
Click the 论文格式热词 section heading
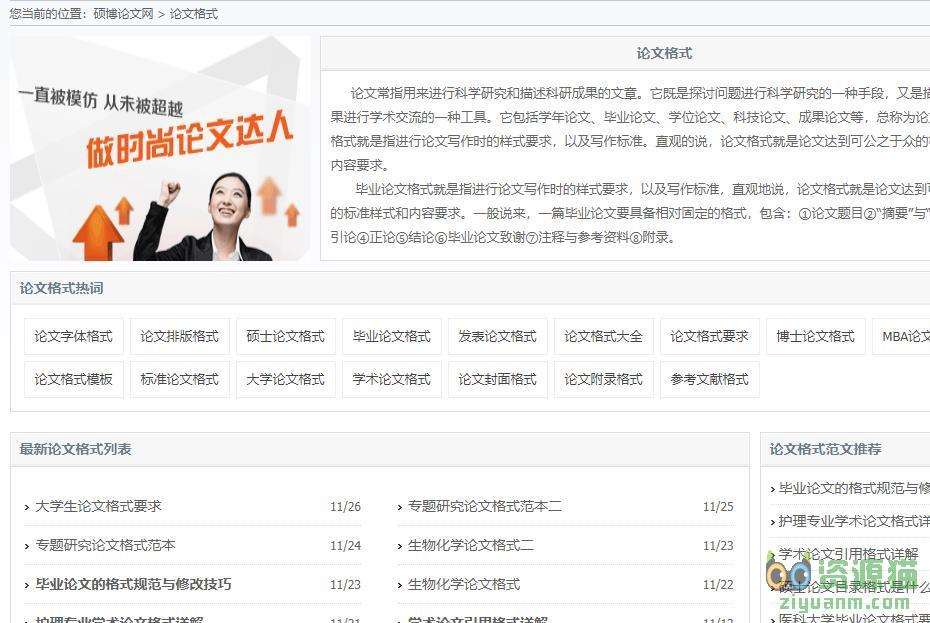(x=62, y=288)
